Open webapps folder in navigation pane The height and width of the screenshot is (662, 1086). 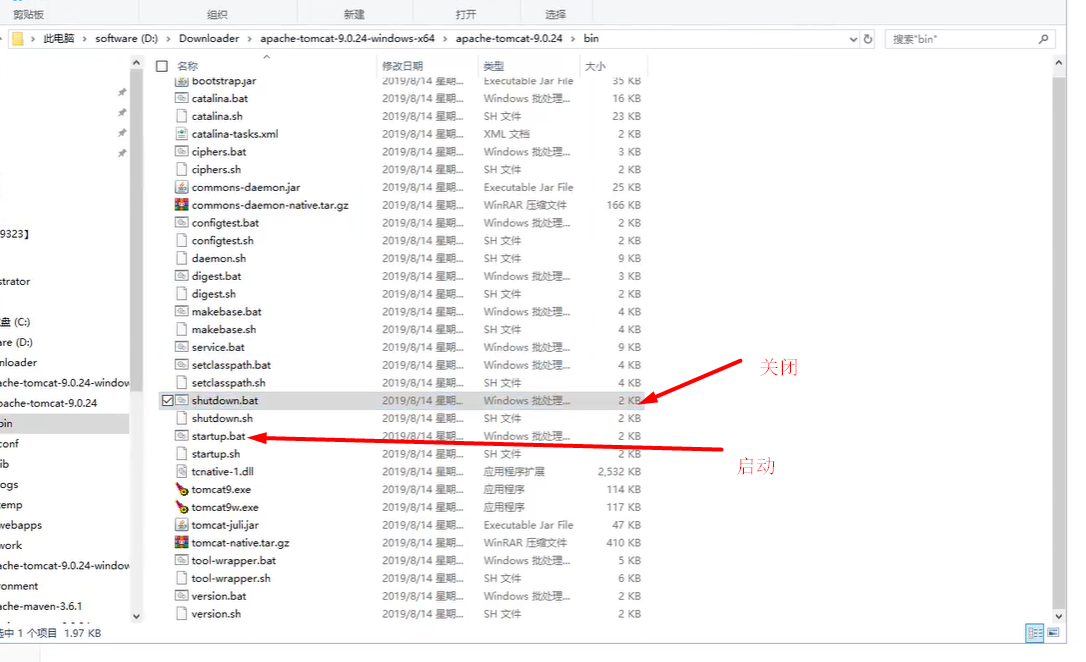pos(21,526)
